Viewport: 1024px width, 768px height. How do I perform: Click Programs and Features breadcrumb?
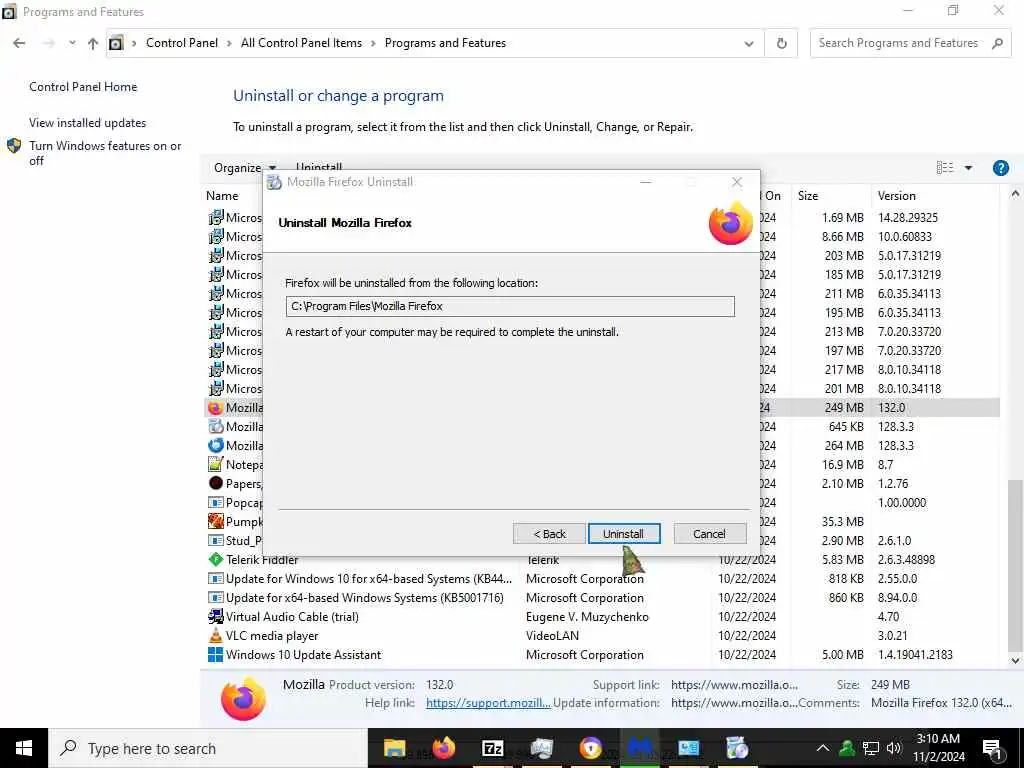[445, 43]
